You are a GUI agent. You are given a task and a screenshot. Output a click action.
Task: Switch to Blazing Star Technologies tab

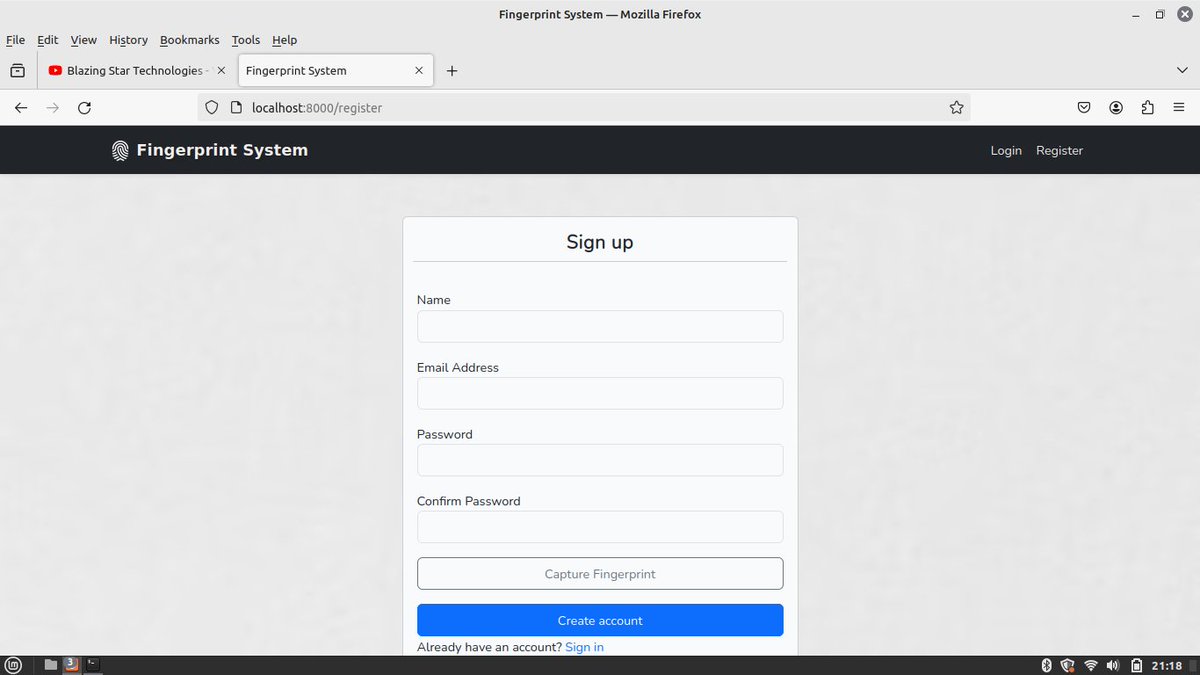coord(137,71)
